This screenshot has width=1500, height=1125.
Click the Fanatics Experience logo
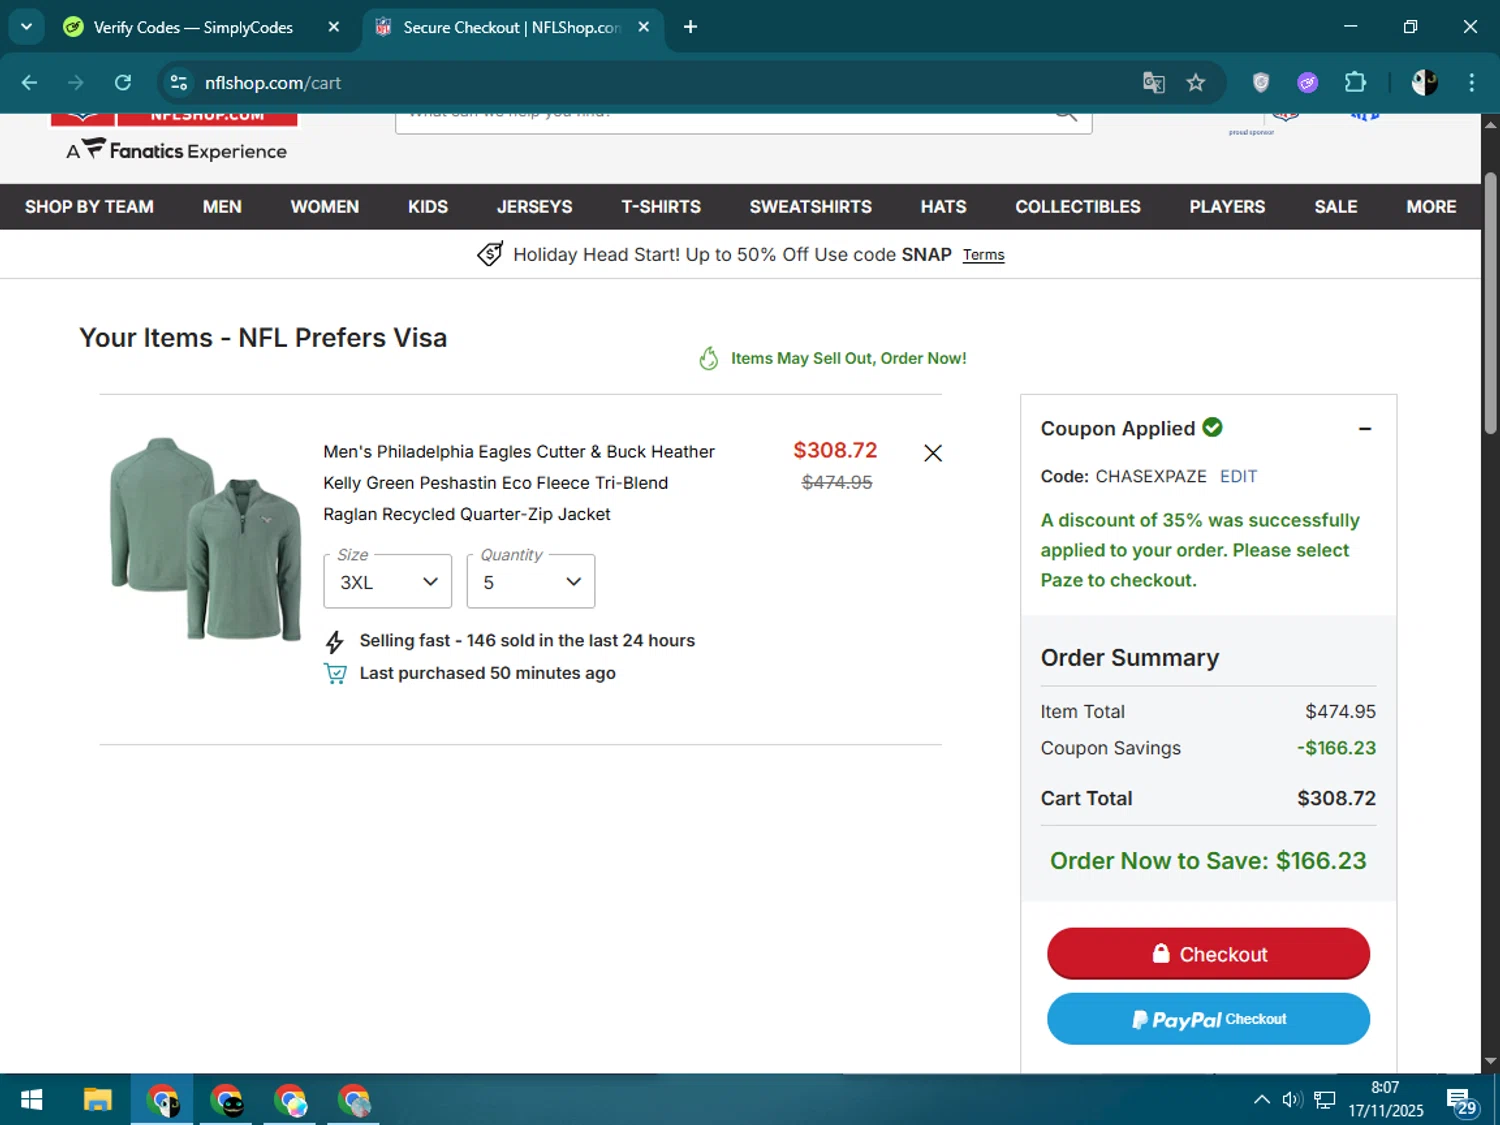point(177,150)
